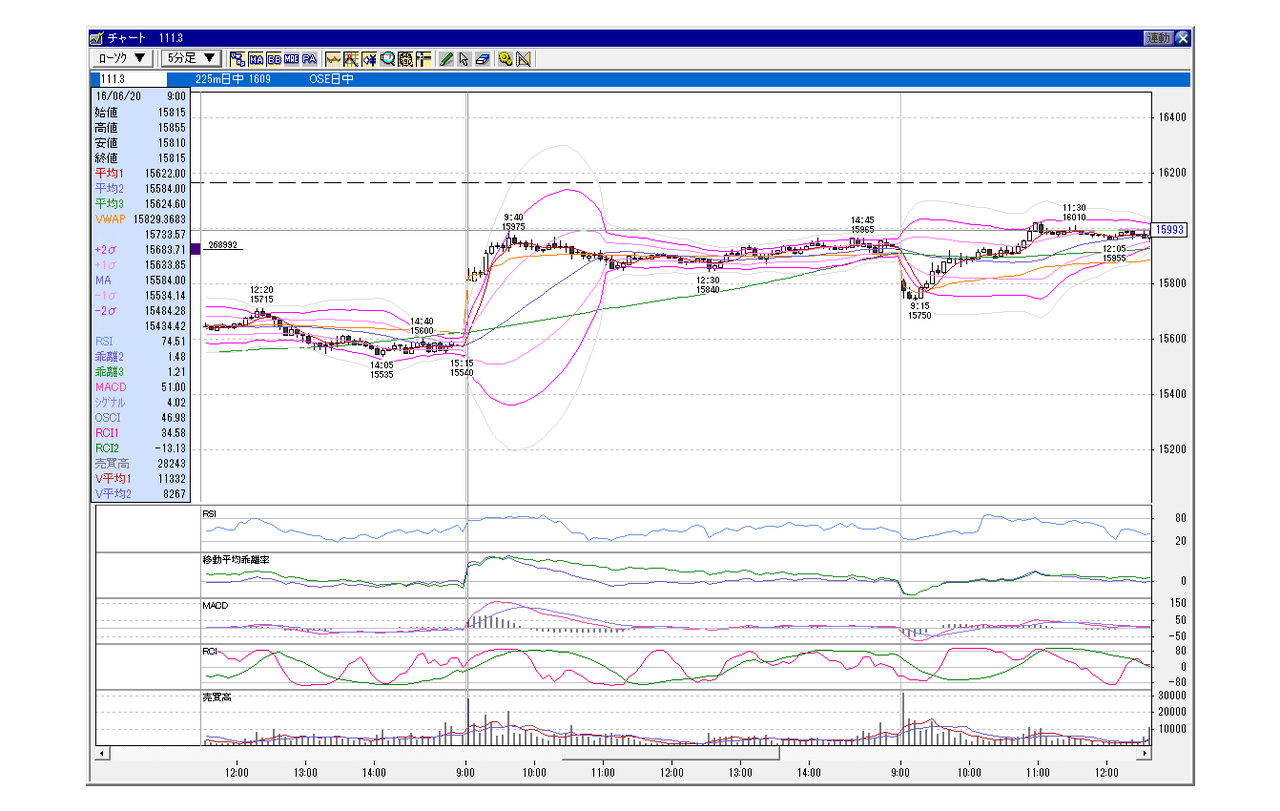Select the eraser tool

point(482,59)
